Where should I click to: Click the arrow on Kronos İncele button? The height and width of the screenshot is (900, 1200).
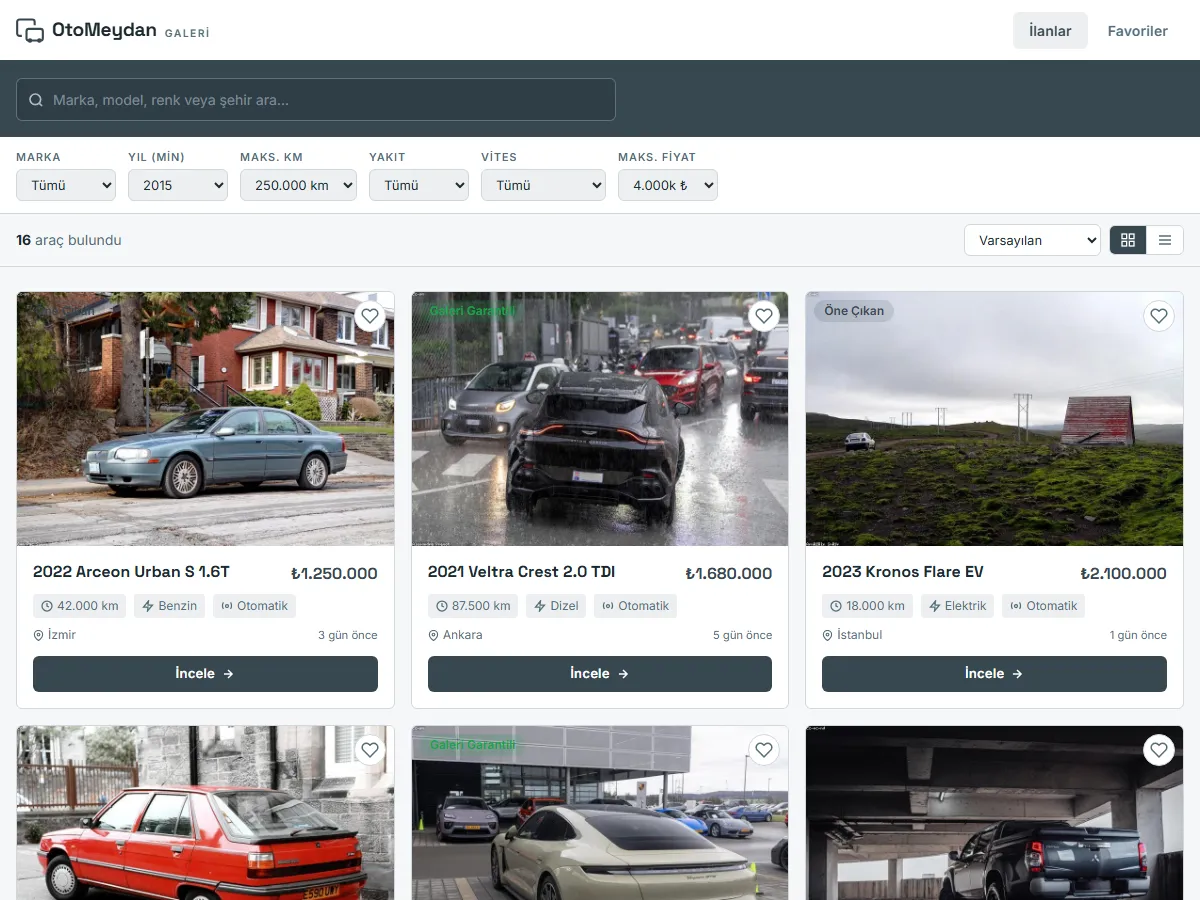click(x=1017, y=674)
